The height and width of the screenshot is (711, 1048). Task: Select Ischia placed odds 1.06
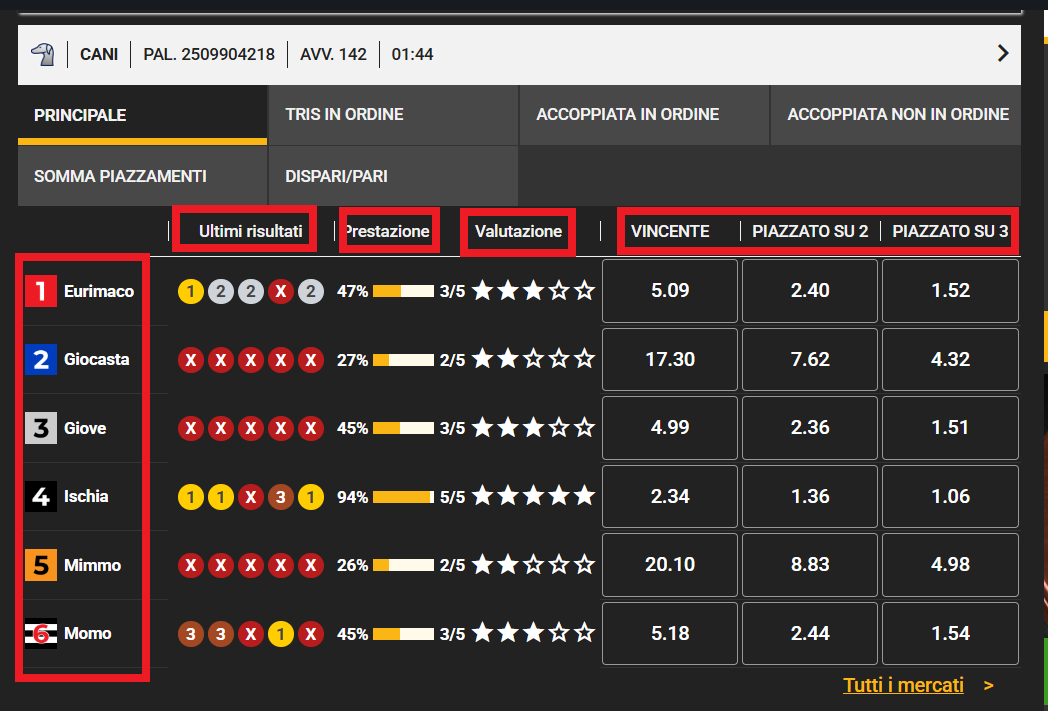[x=950, y=496]
